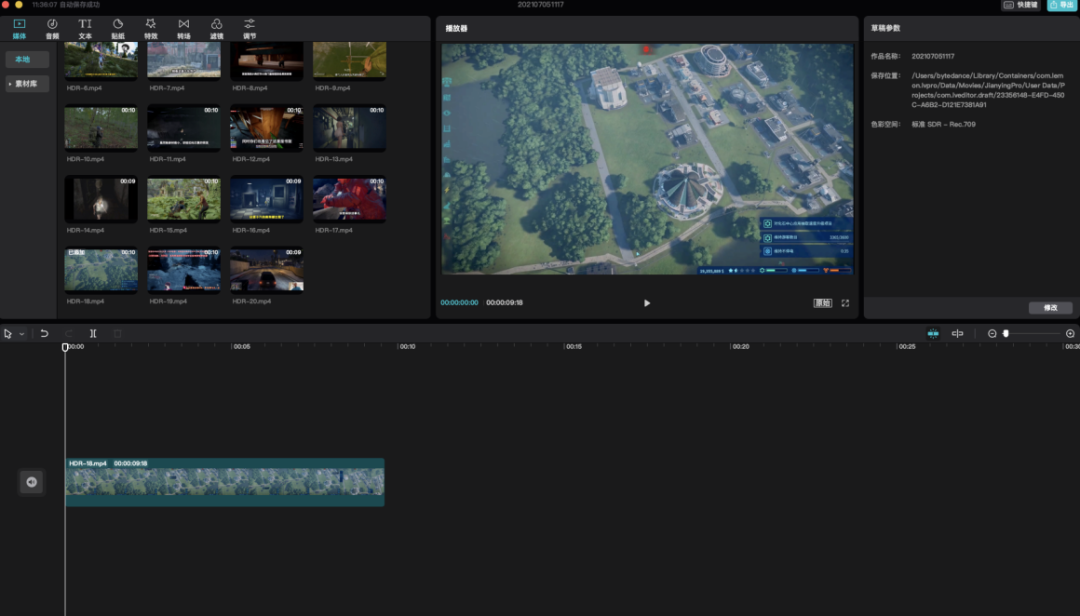Select the HDR-17.mp4 thumbnail
Viewport: 1080px width, 616px height.
[349, 199]
